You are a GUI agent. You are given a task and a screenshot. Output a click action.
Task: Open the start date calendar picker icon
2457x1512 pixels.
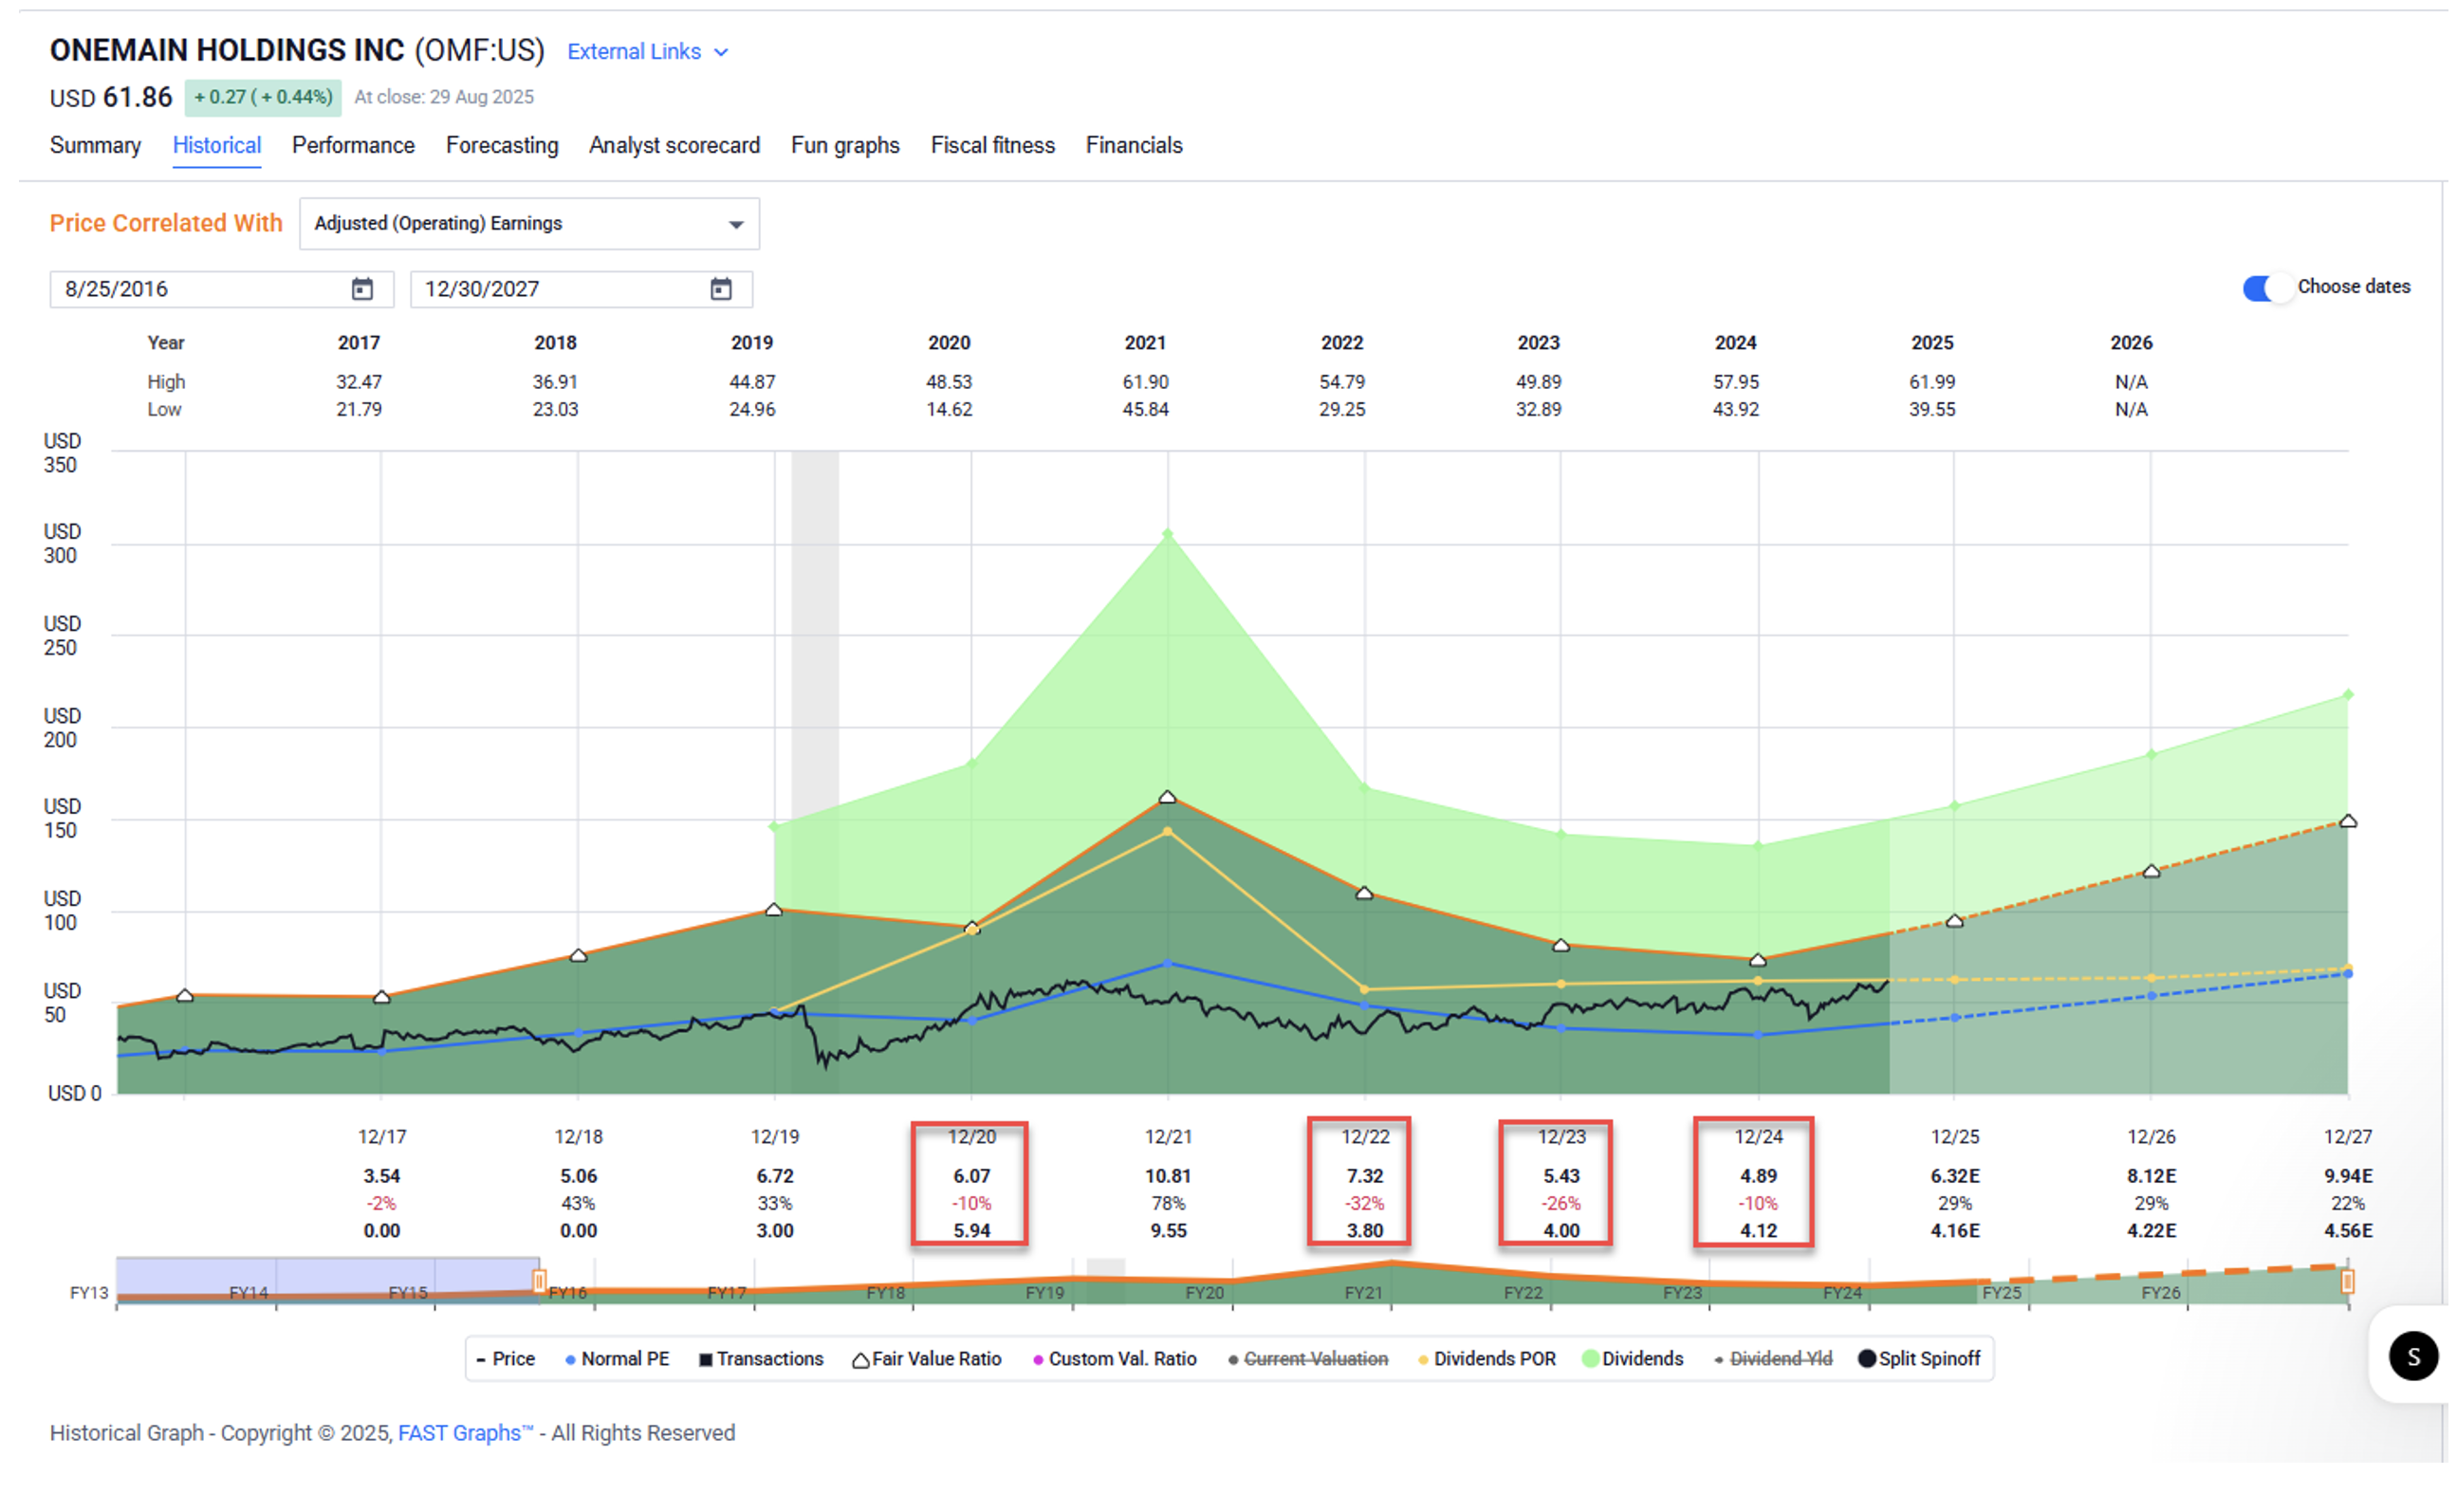coord(362,289)
